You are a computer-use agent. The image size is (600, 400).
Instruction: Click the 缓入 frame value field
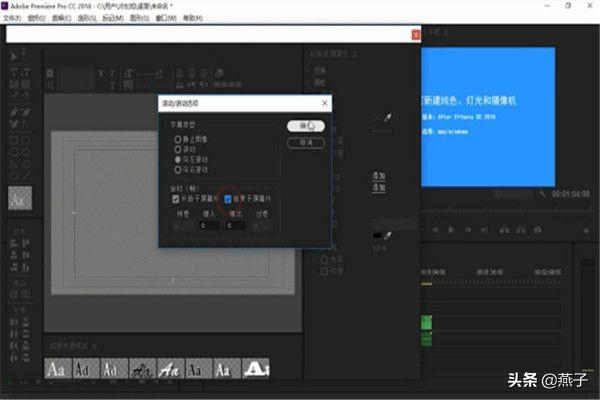coord(209,225)
